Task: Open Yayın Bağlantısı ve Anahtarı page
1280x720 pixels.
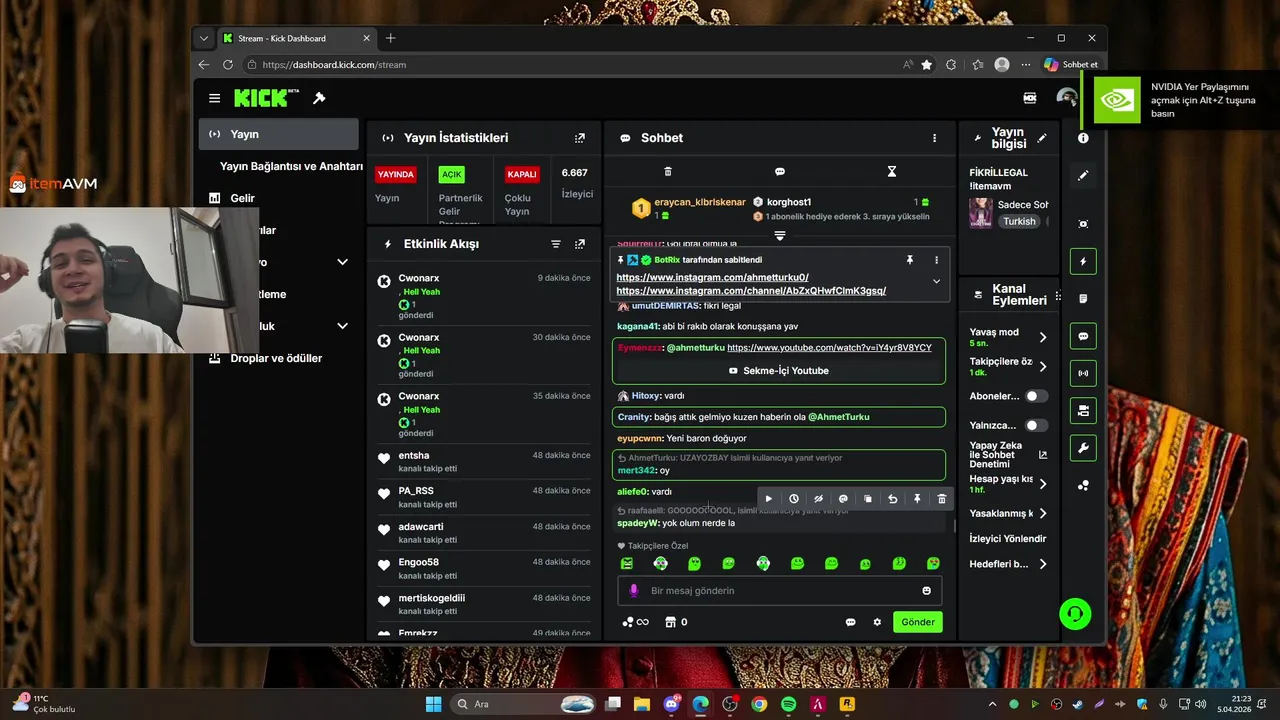Action: pyautogui.click(x=291, y=166)
